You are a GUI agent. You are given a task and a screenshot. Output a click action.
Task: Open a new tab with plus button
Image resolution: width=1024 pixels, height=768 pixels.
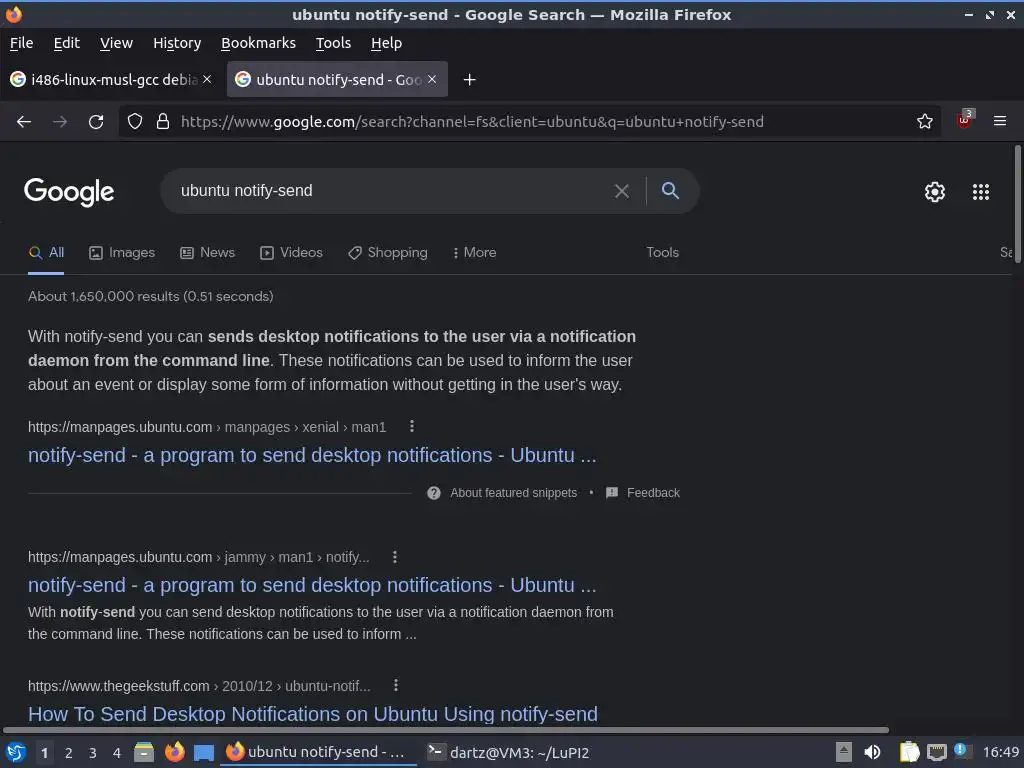tap(469, 80)
